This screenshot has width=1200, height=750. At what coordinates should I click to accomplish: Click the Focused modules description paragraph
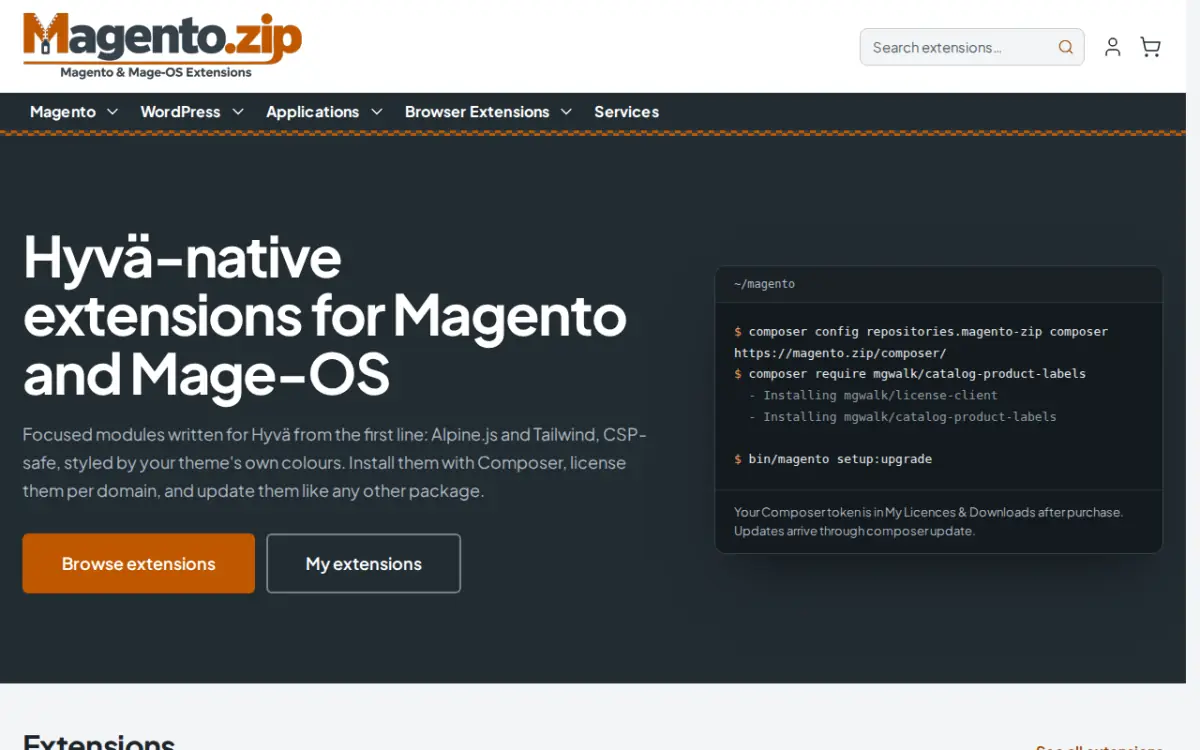pos(335,463)
